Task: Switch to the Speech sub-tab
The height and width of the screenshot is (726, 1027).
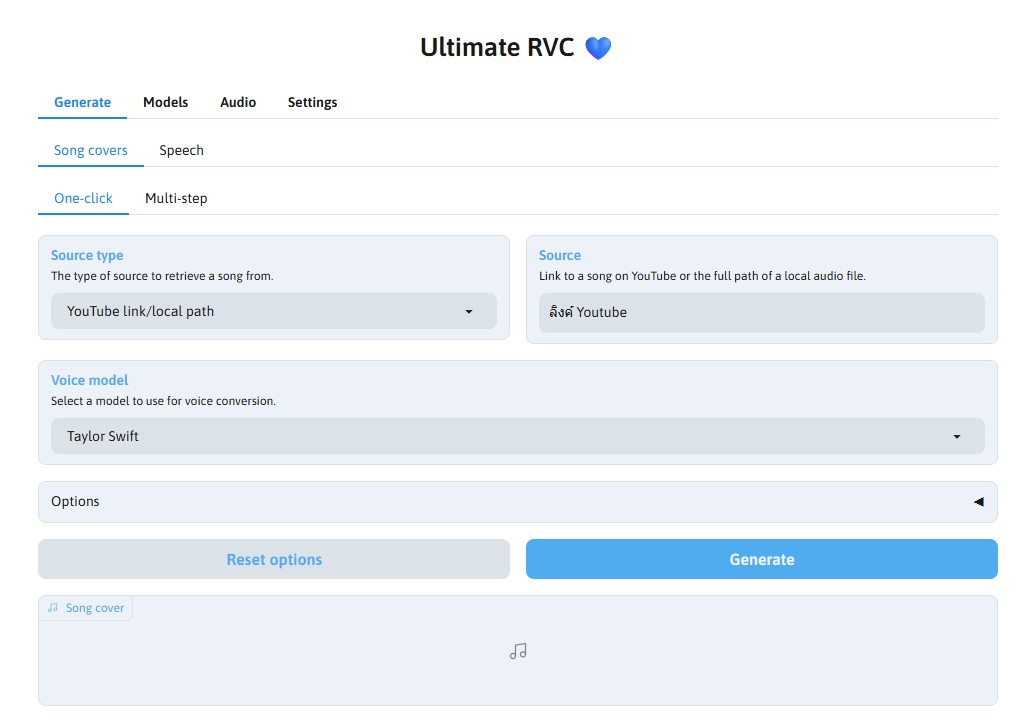Action: [181, 150]
